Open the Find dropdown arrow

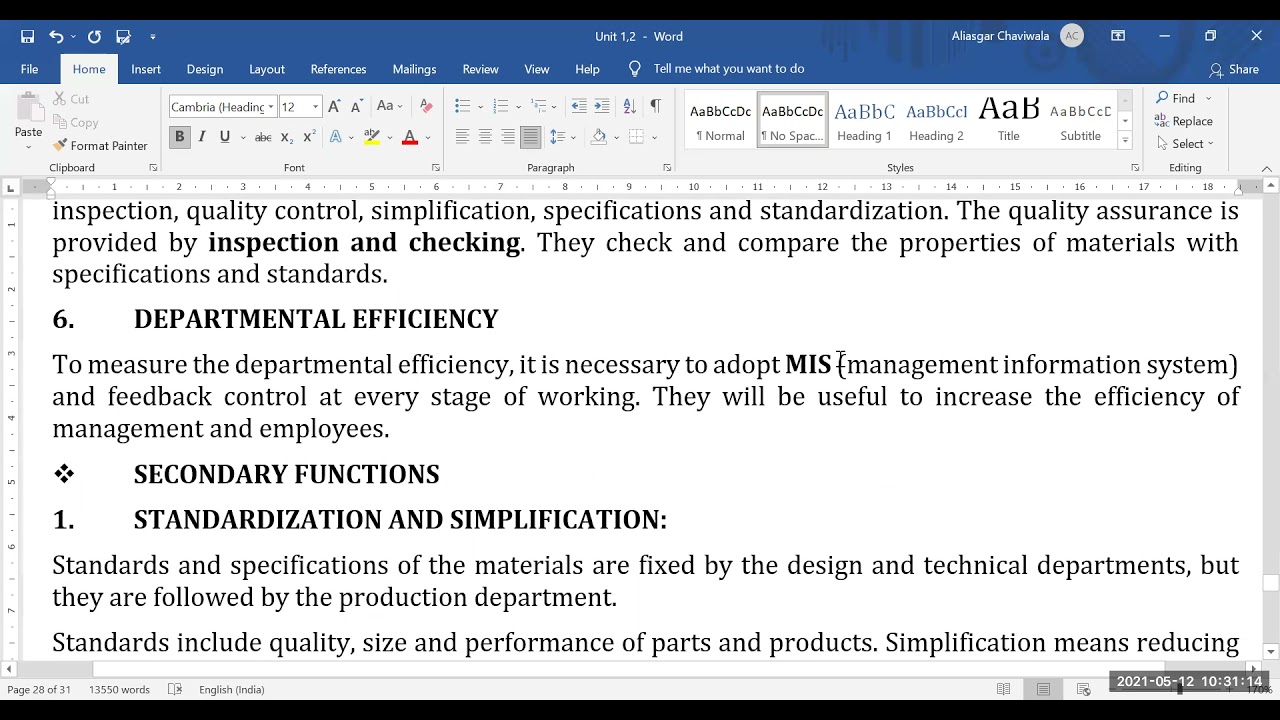tap(1208, 98)
